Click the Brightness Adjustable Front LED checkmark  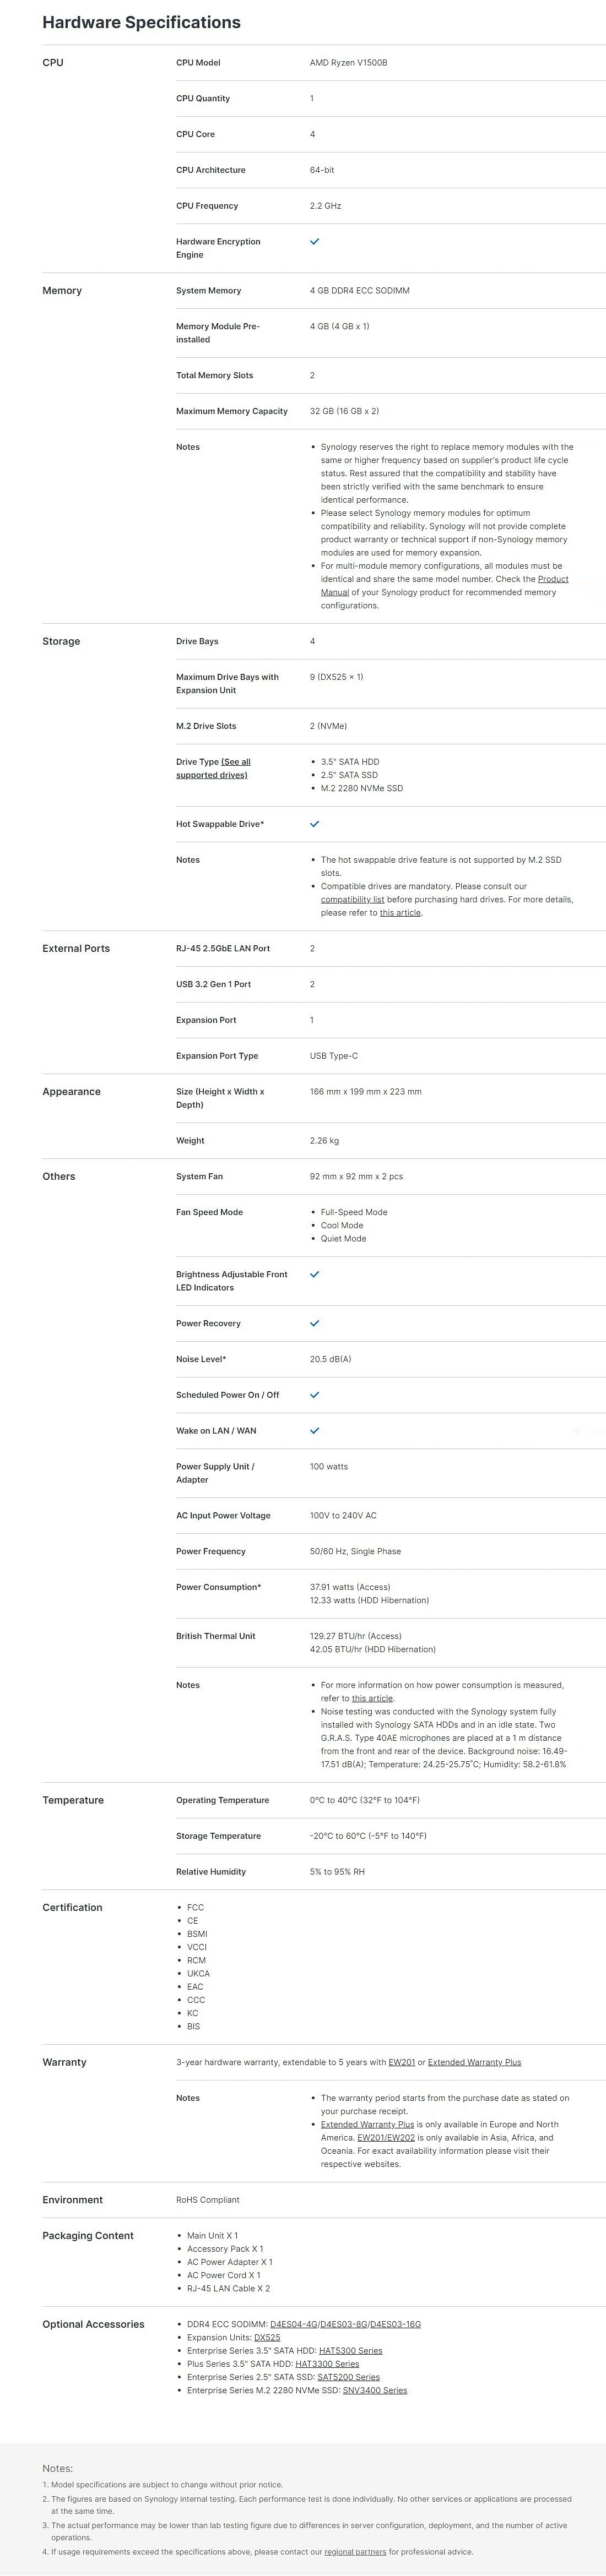pos(314,1274)
